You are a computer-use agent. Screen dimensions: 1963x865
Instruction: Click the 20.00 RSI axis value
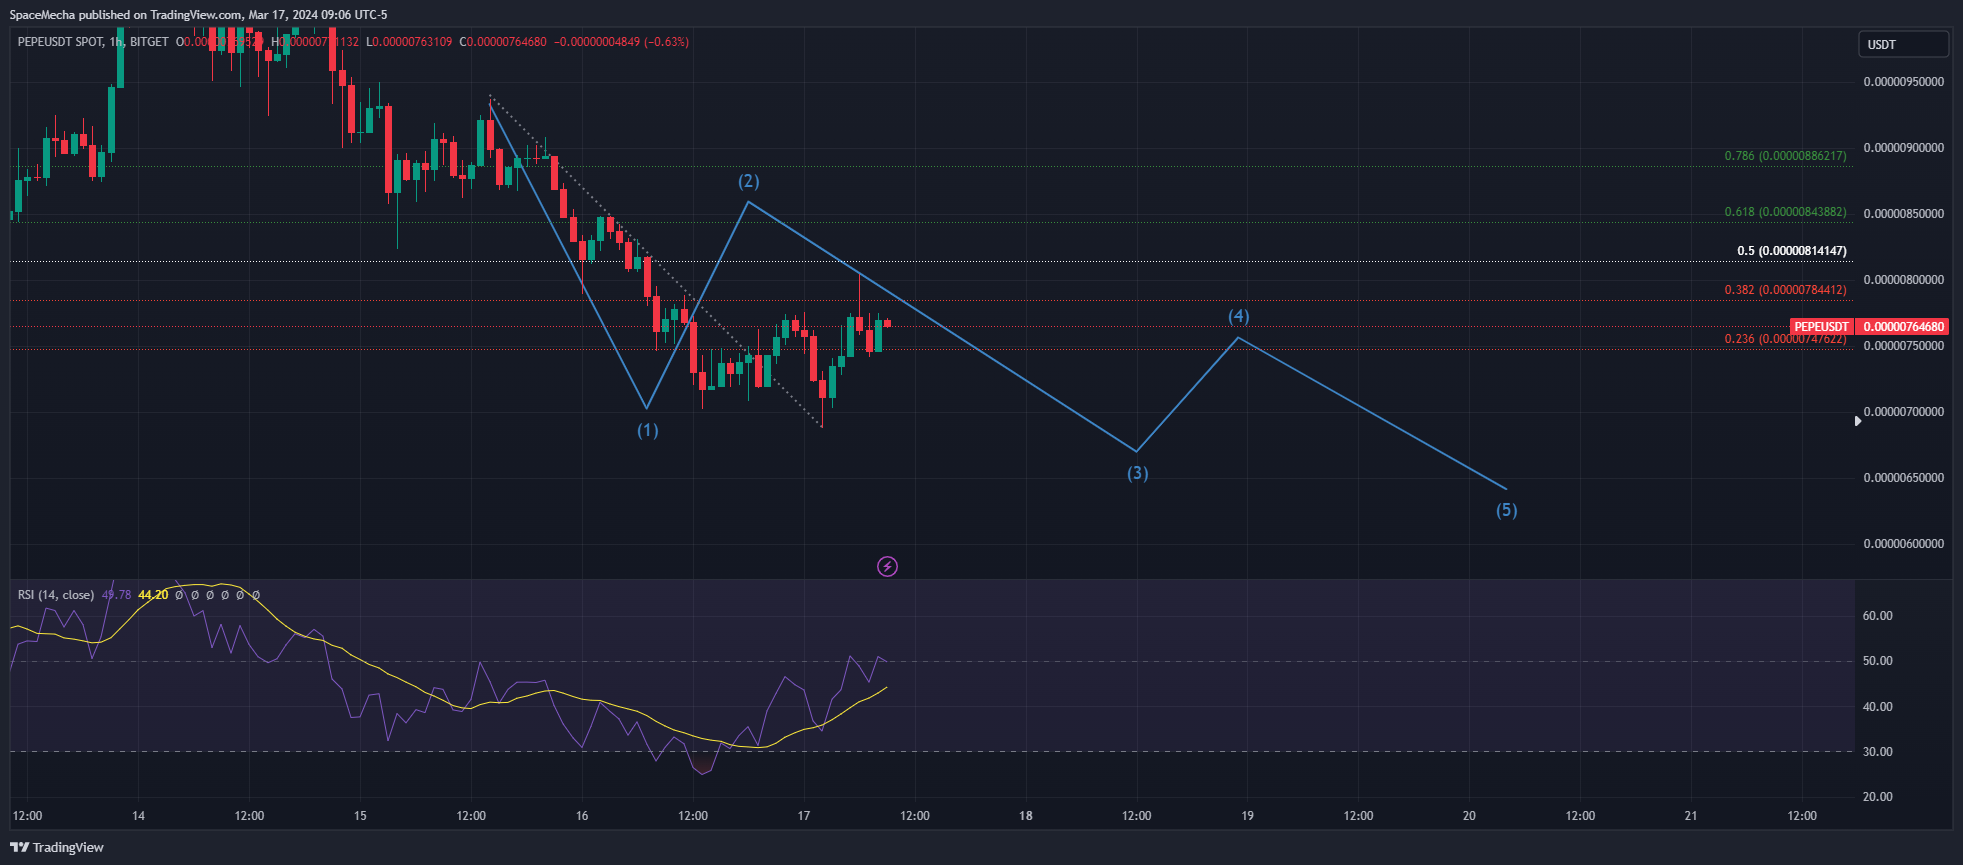click(x=1877, y=797)
